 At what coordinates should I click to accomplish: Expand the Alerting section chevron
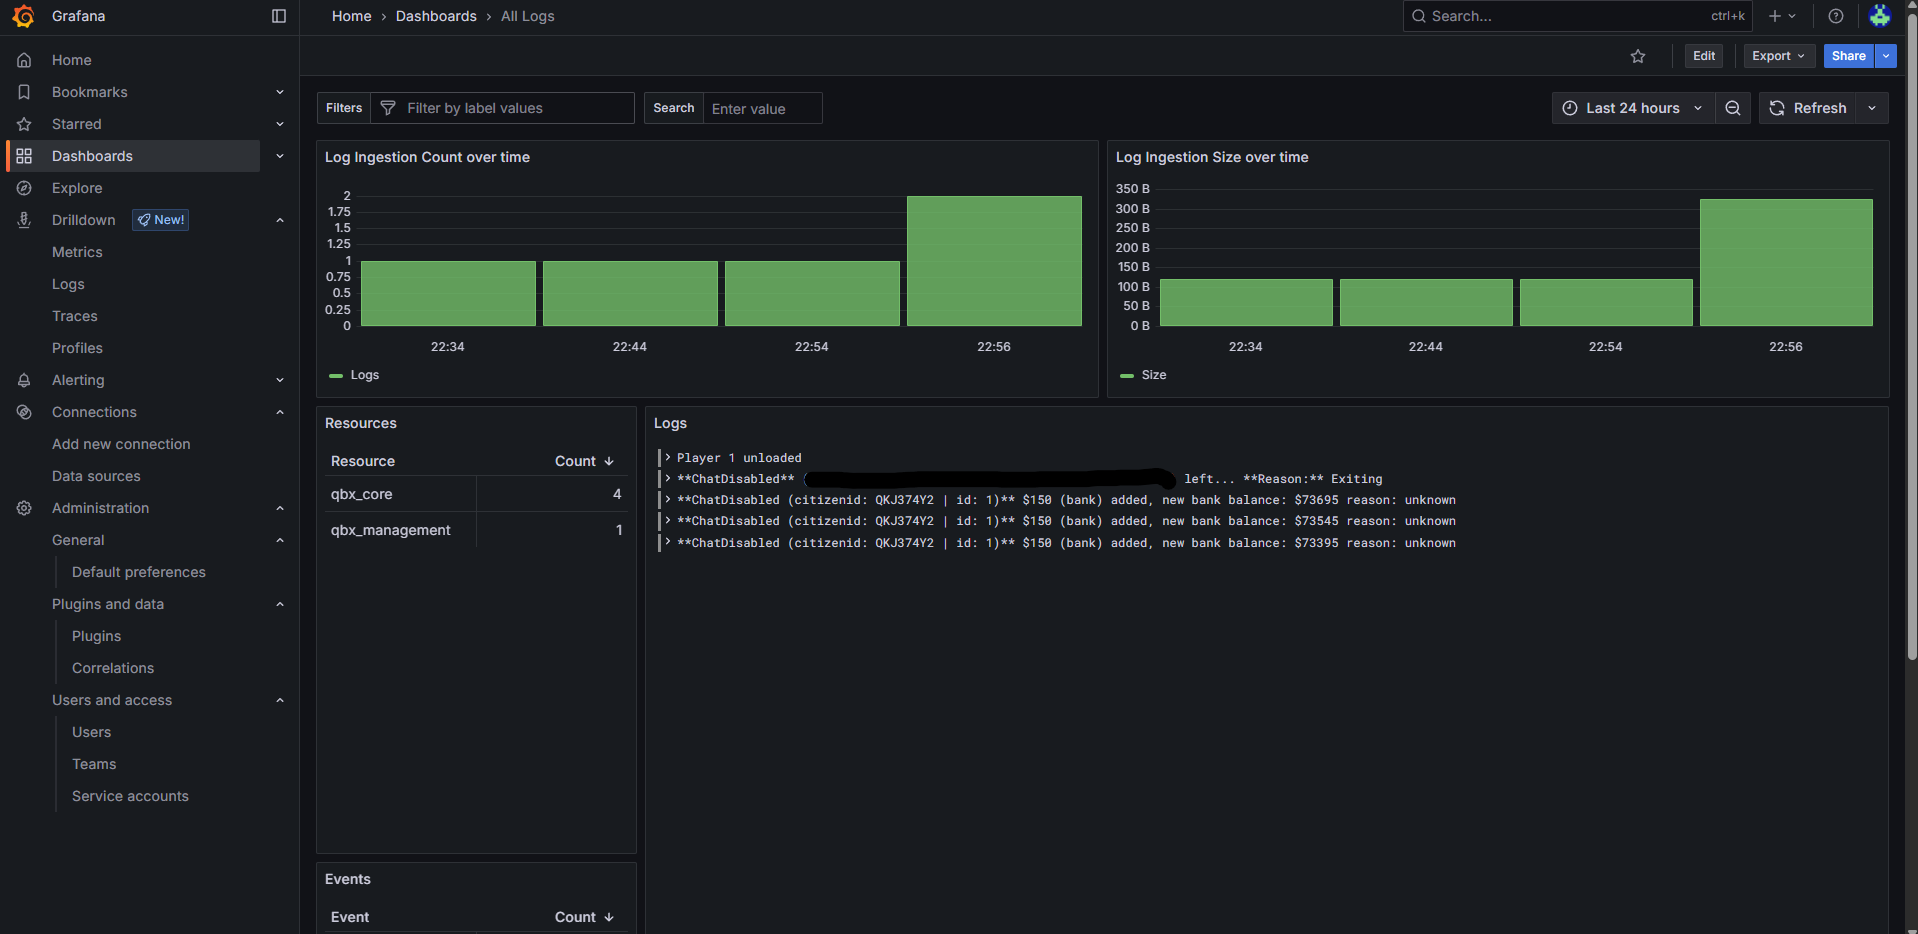click(x=280, y=380)
